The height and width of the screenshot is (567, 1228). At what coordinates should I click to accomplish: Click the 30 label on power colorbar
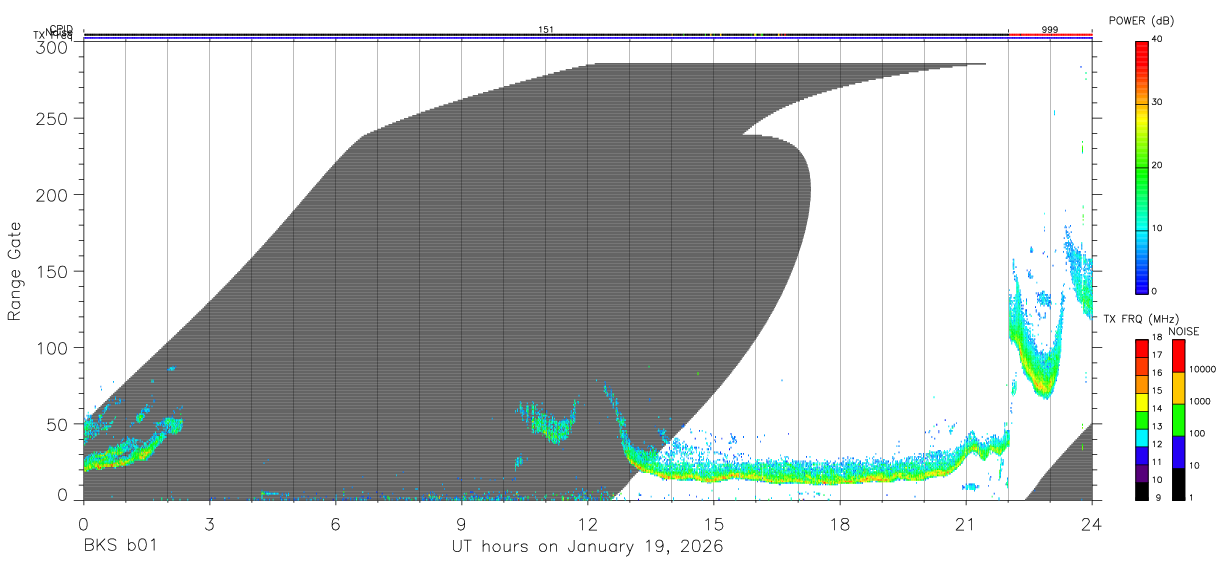tap(1158, 102)
